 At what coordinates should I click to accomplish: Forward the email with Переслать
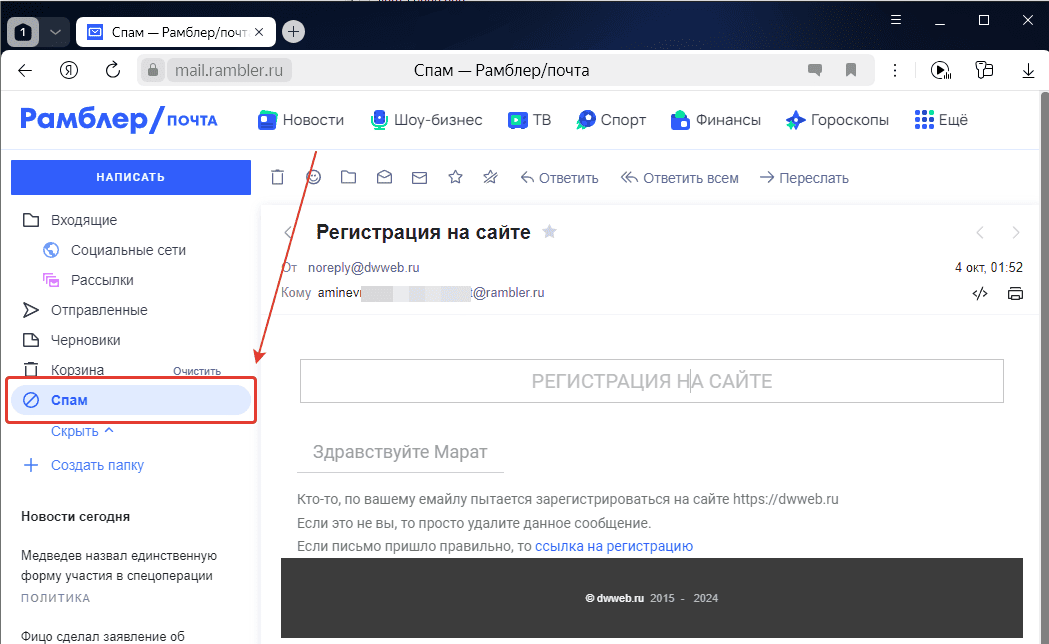[x=804, y=178]
